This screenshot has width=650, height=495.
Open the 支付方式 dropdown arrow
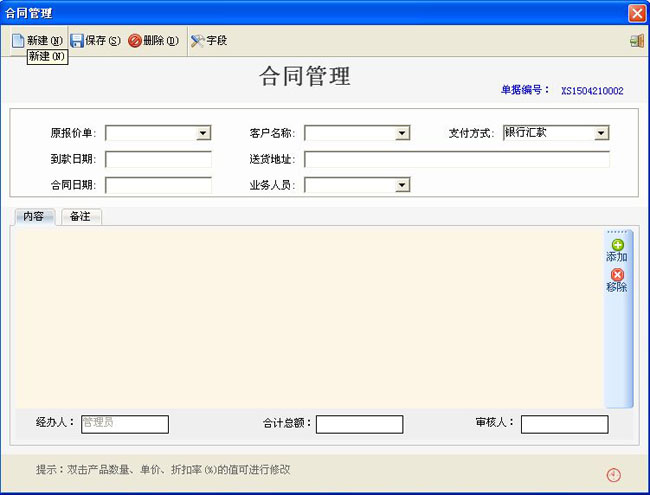601,133
